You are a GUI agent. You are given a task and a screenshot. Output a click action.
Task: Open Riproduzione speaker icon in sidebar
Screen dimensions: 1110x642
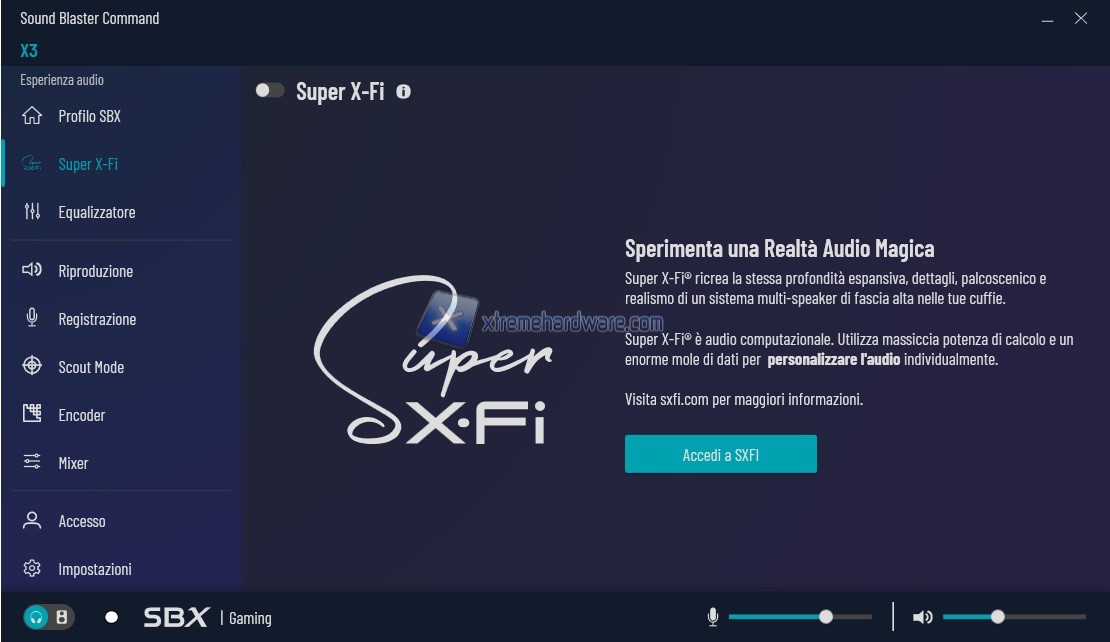coord(32,270)
